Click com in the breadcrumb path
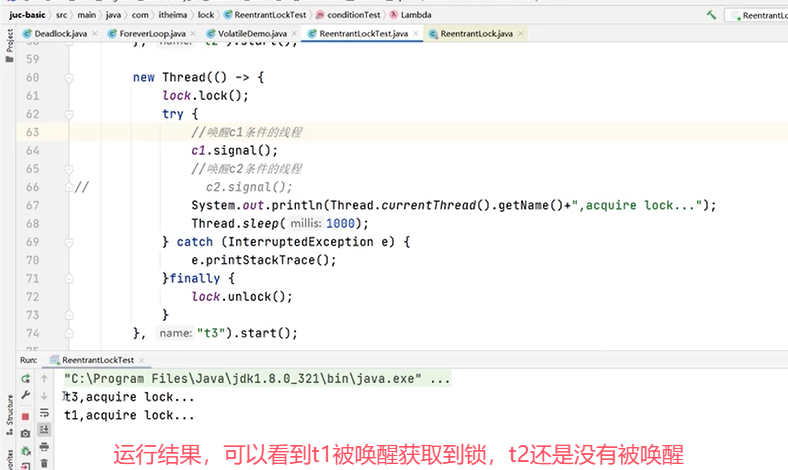Viewport: 788px width, 470px height. pyautogui.click(x=140, y=15)
